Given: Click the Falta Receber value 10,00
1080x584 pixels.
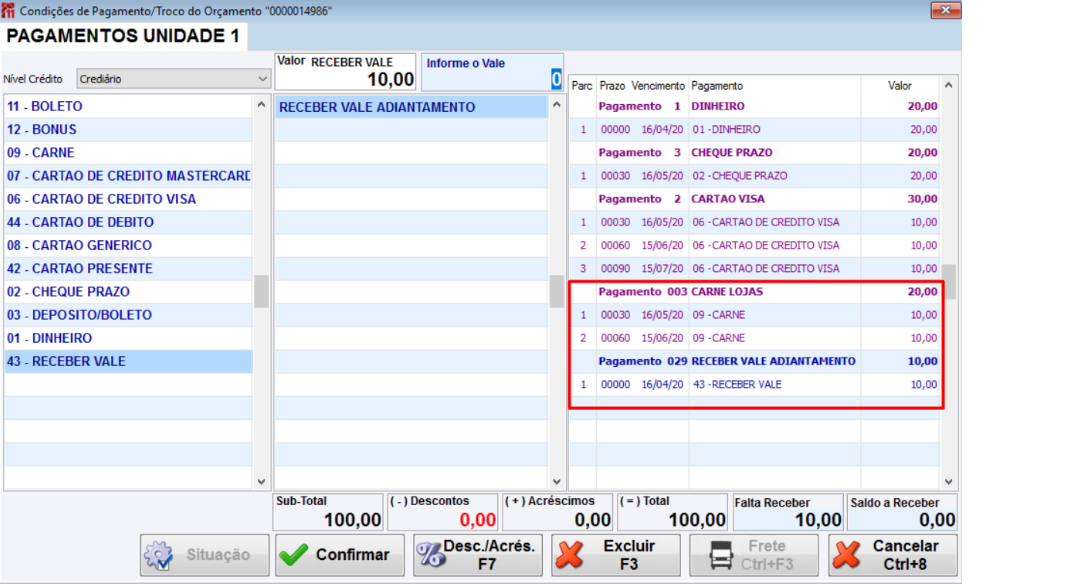Looking at the screenshot, I should tap(818, 520).
